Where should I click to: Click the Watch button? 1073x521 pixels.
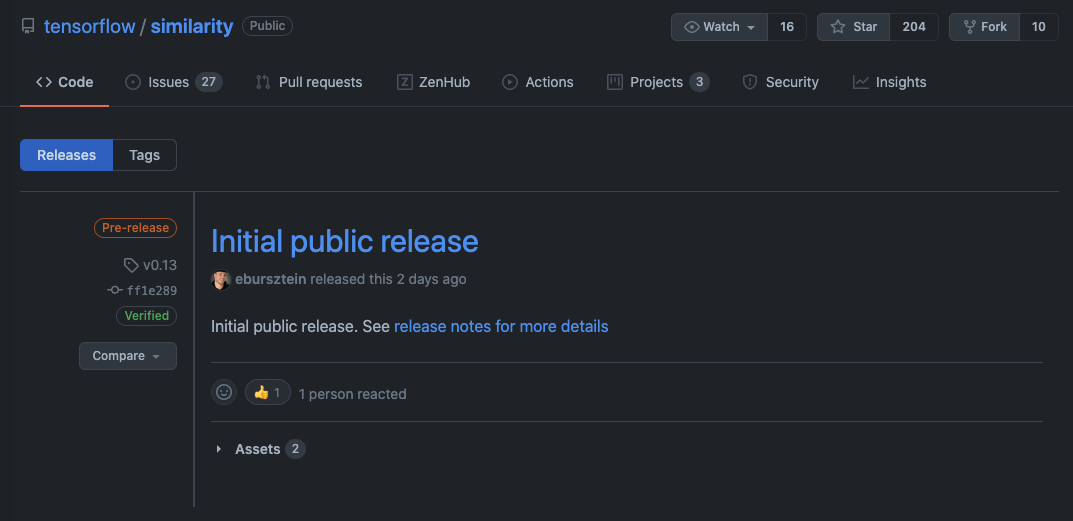tap(719, 27)
